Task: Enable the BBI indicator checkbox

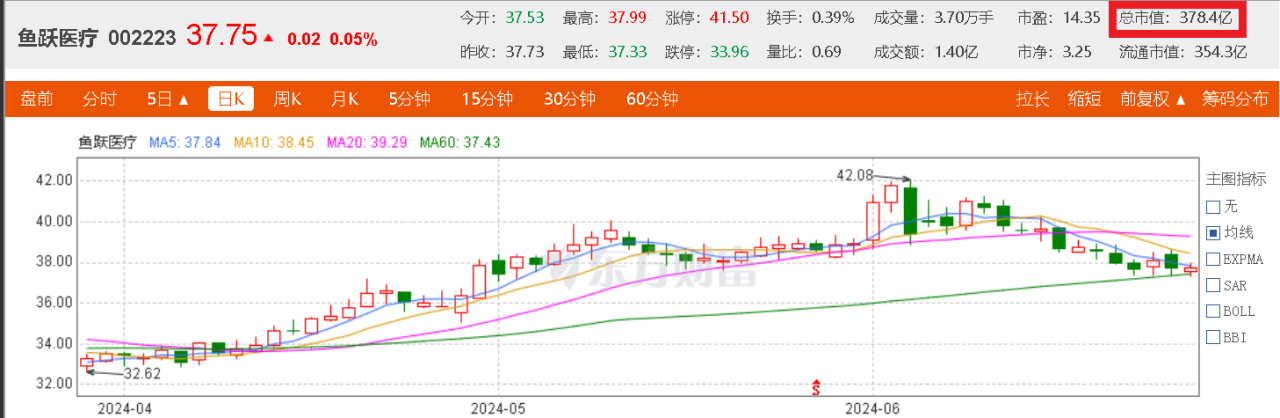Action: 1214,337
